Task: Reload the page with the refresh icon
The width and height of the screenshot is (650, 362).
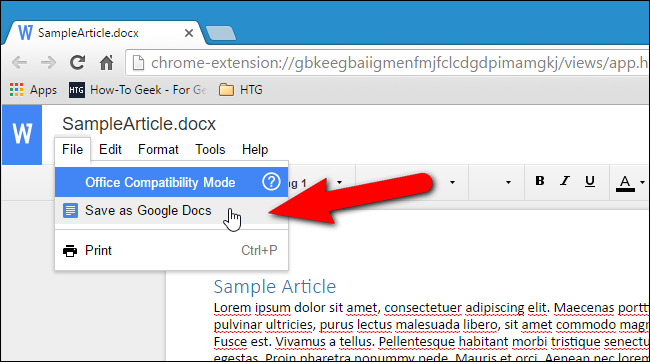Action: (x=78, y=63)
